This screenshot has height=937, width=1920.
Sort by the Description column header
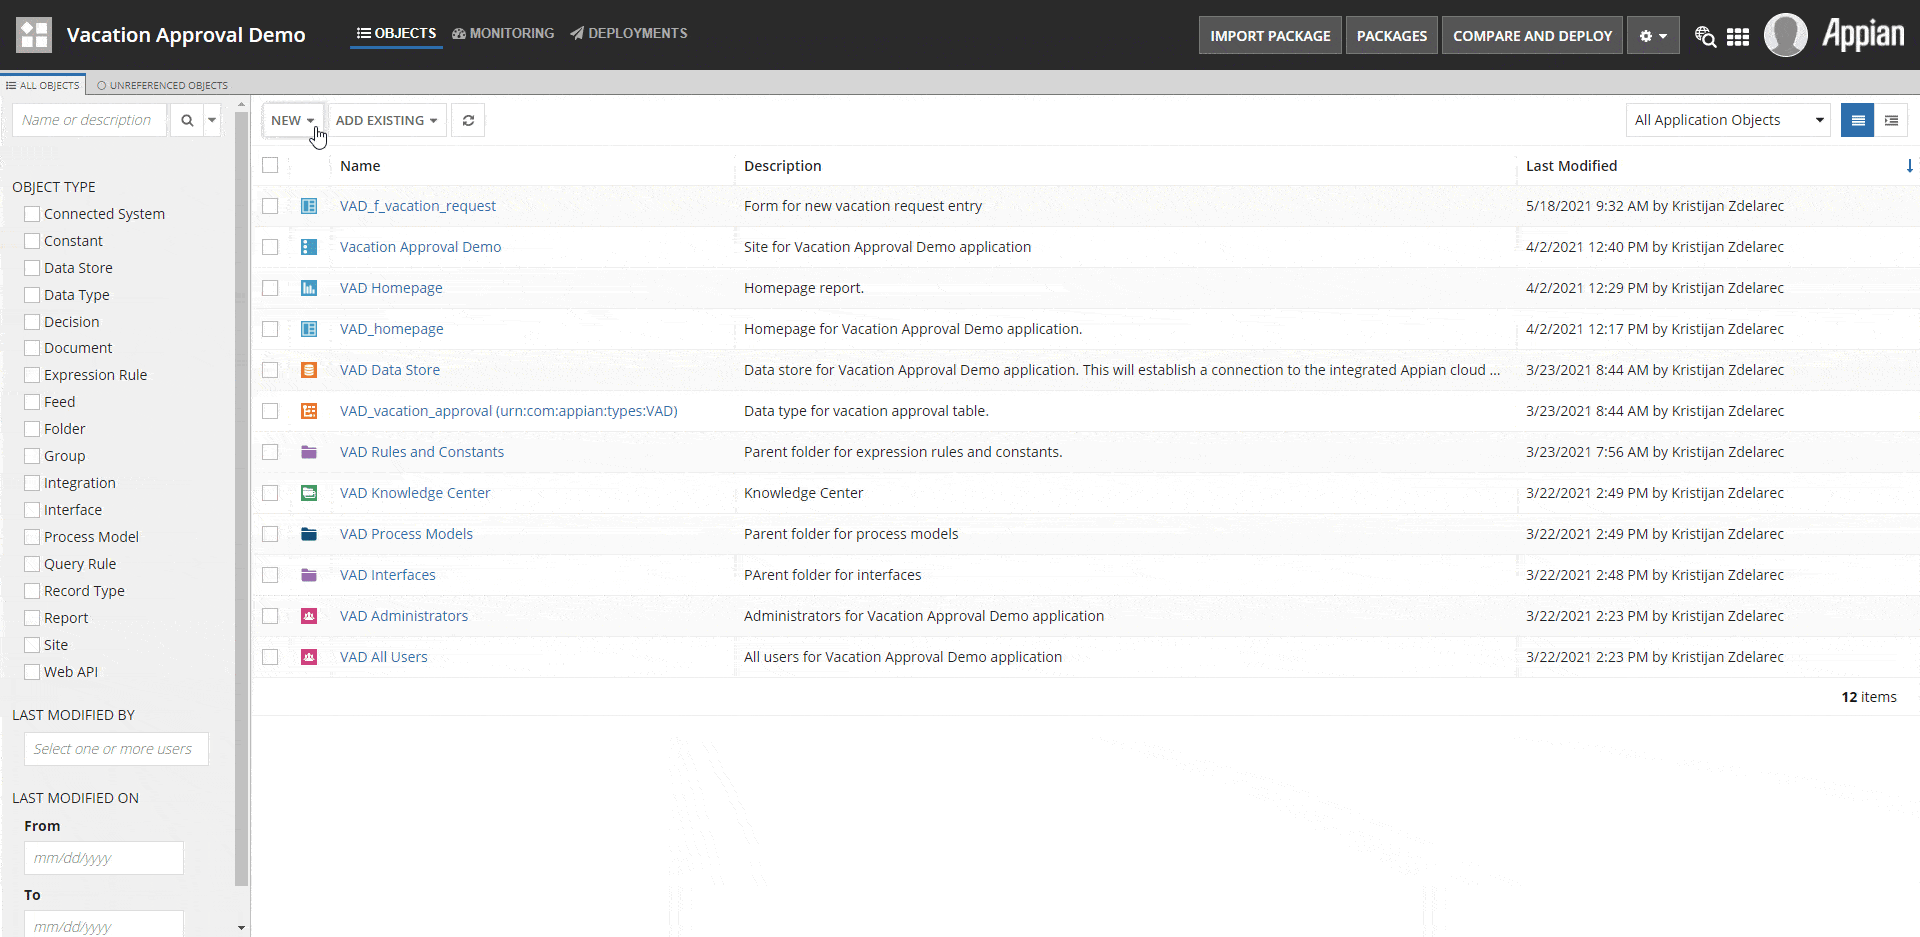click(783, 166)
